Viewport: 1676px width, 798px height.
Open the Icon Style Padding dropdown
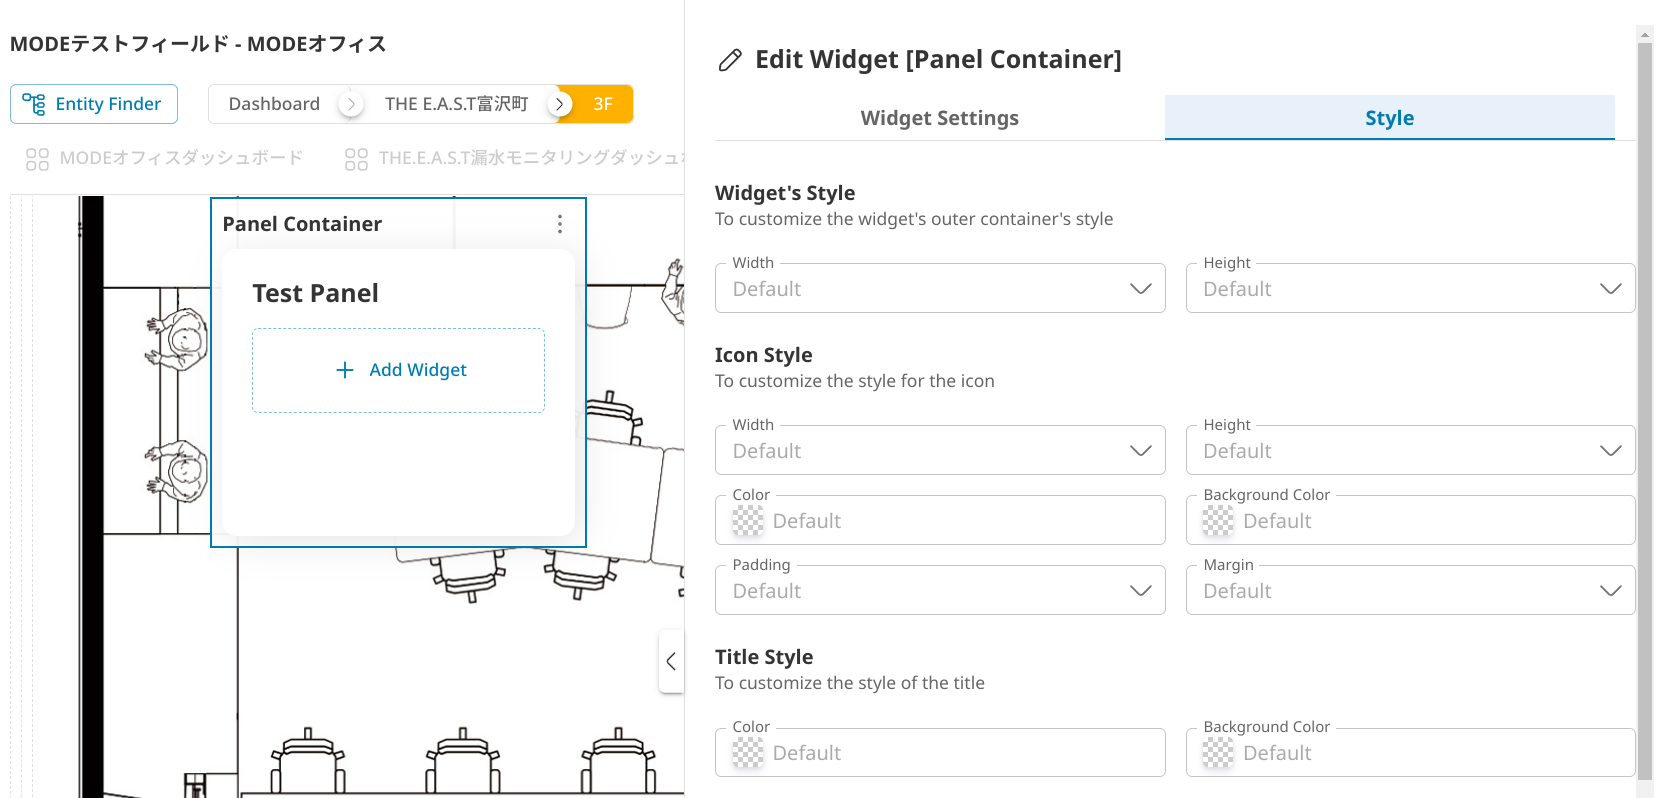(x=1140, y=591)
